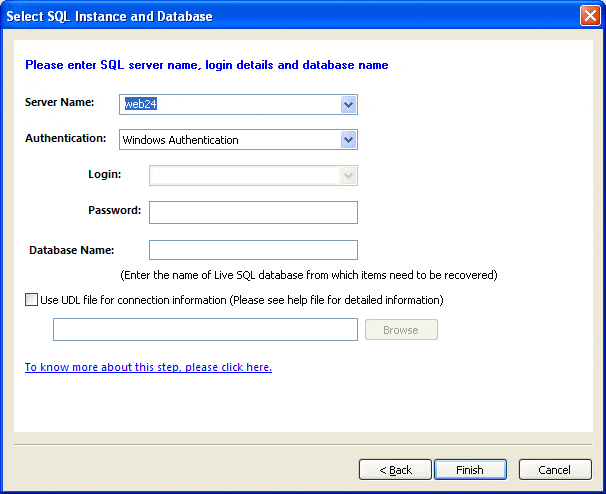Viewport: 606px width, 494px height.
Task: Click the 'Server Name:' label
Action: pyautogui.click(x=60, y=102)
